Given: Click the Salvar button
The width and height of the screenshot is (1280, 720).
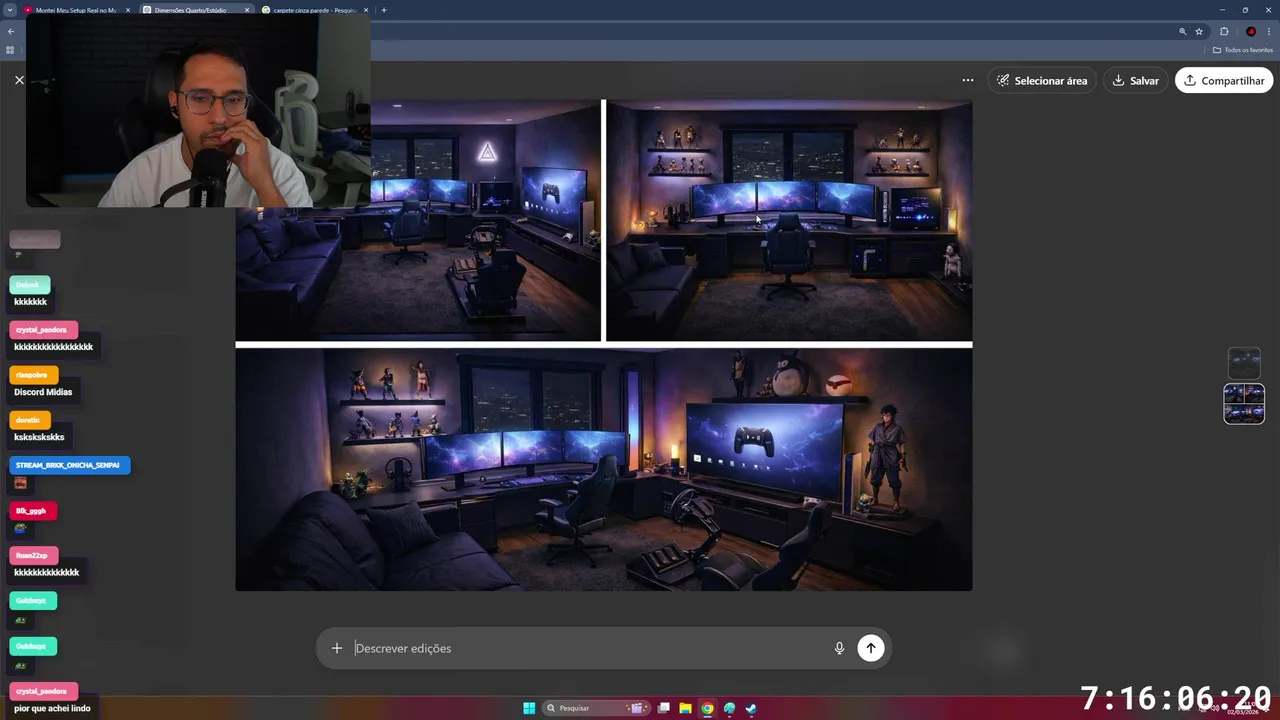Looking at the screenshot, I should (1135, 80).
